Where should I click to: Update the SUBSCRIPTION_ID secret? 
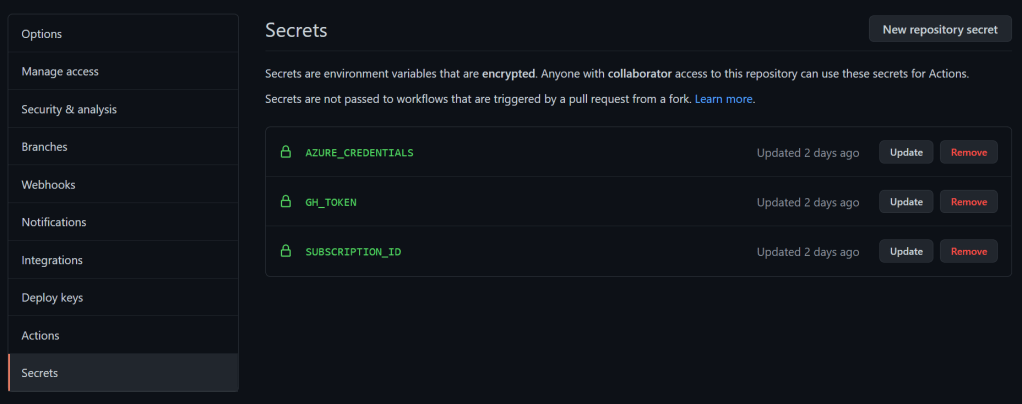pos(906,251)
